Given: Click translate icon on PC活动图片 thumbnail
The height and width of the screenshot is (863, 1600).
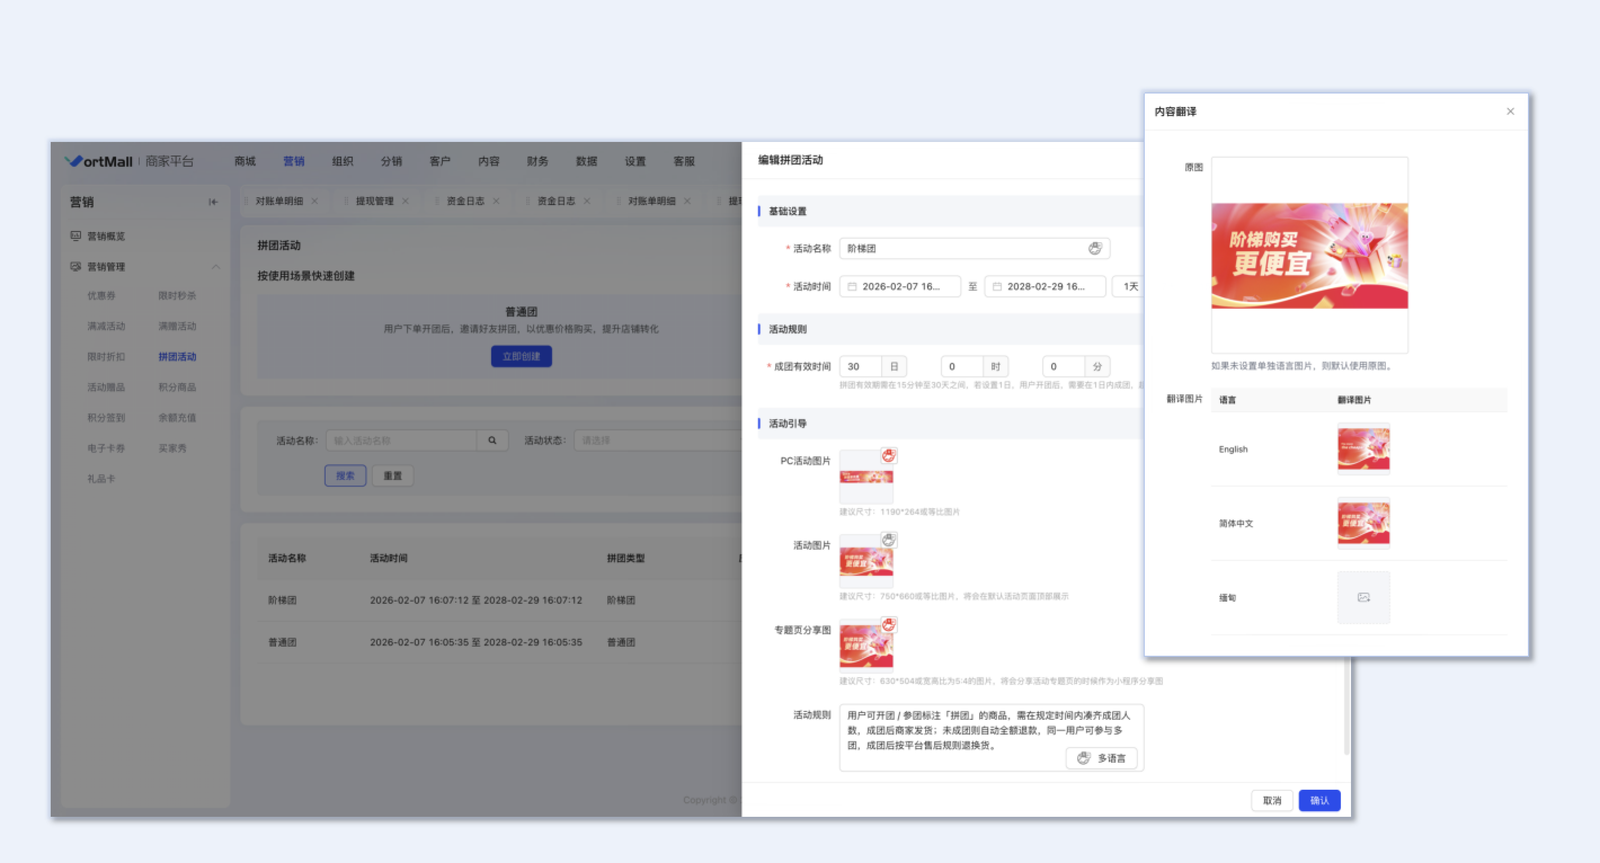Looking at the screenshot, I should (888, 456).
